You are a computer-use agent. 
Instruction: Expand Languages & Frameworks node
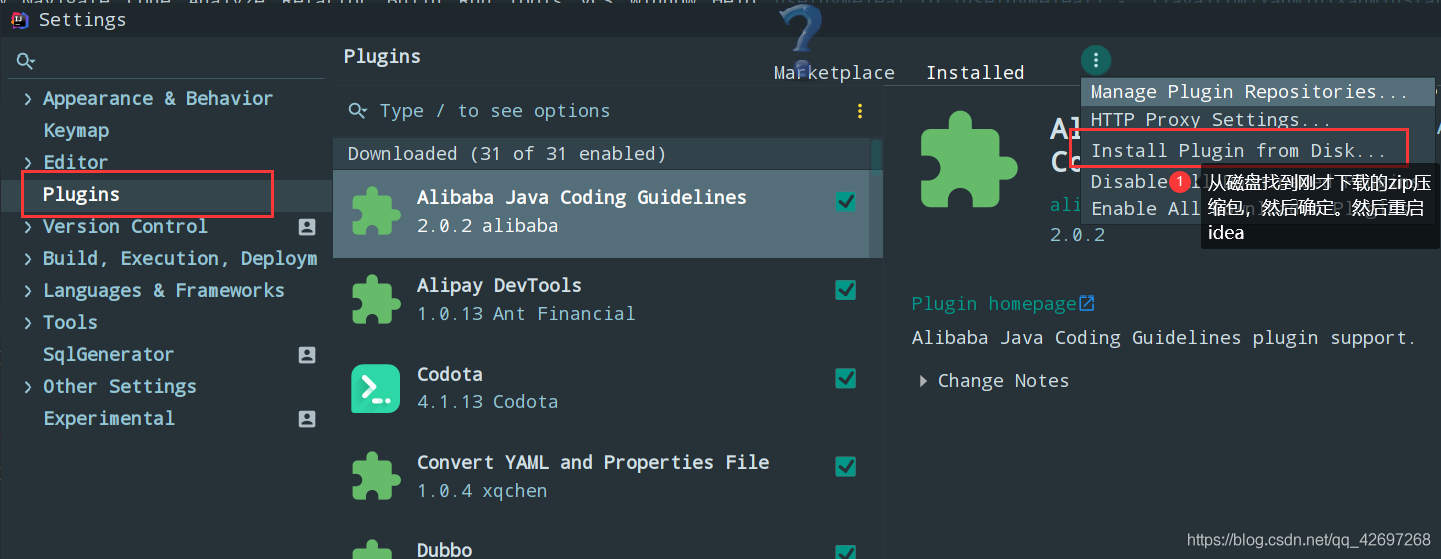[x=28, y=291]
